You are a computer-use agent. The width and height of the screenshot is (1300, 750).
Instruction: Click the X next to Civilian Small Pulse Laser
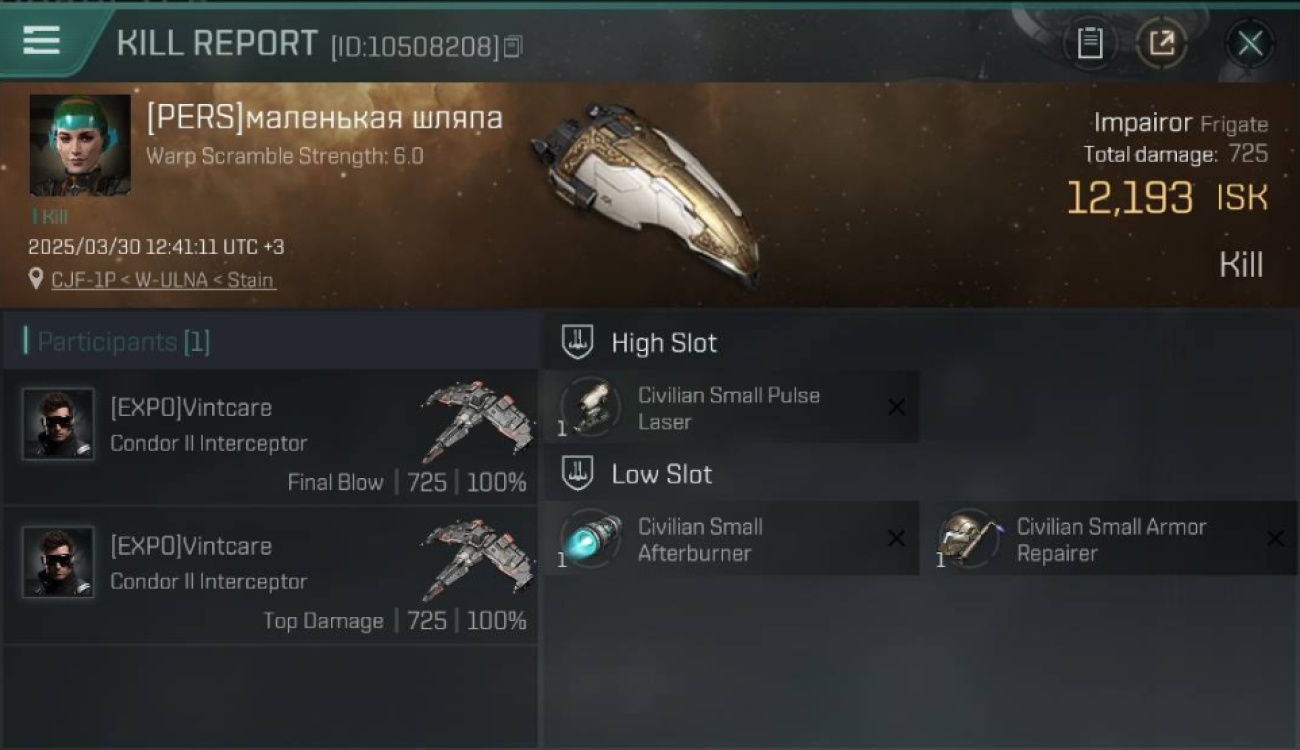click(x=897, y=407)
